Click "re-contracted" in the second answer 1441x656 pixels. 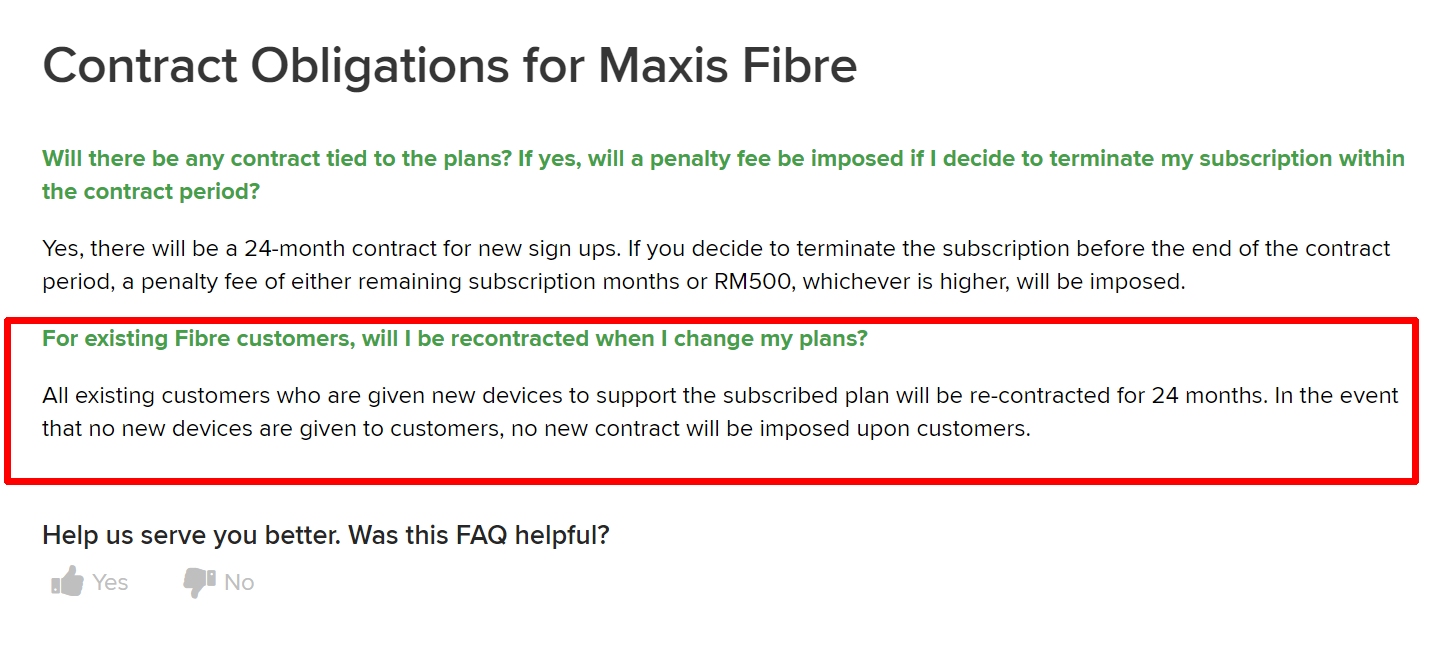pos(1034,395)
